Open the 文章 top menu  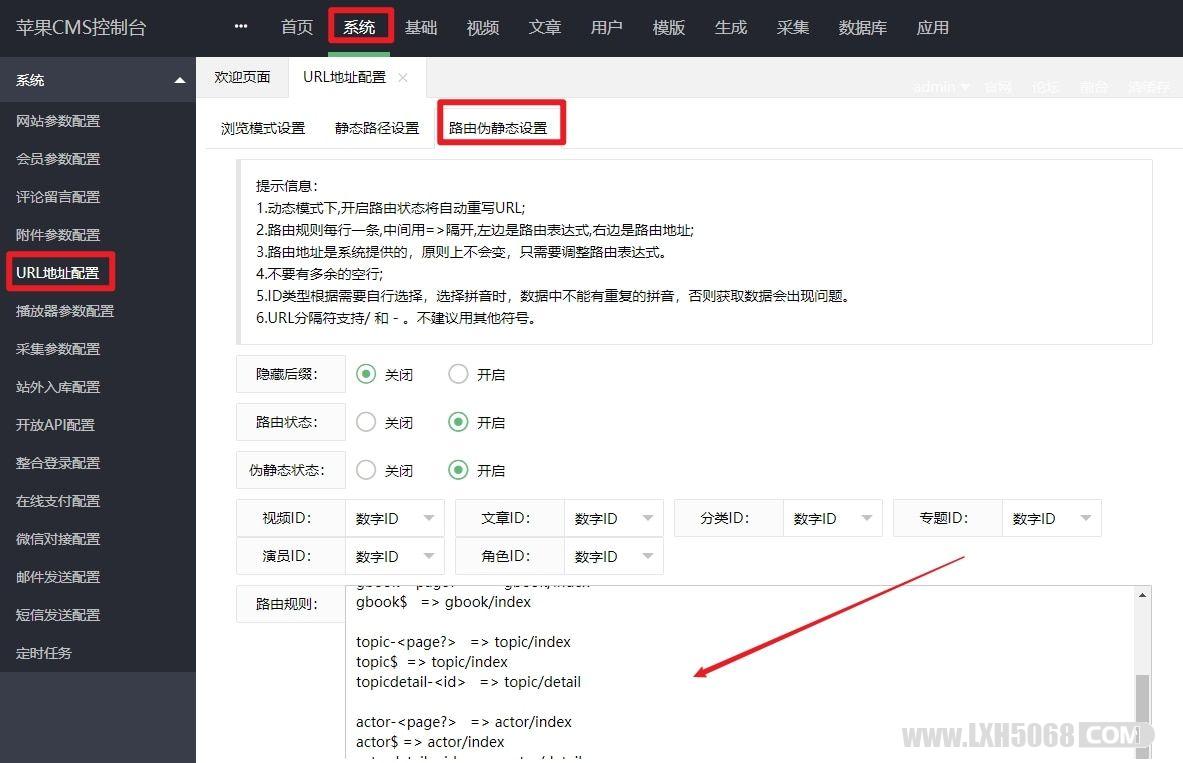[x=545, y=27]
